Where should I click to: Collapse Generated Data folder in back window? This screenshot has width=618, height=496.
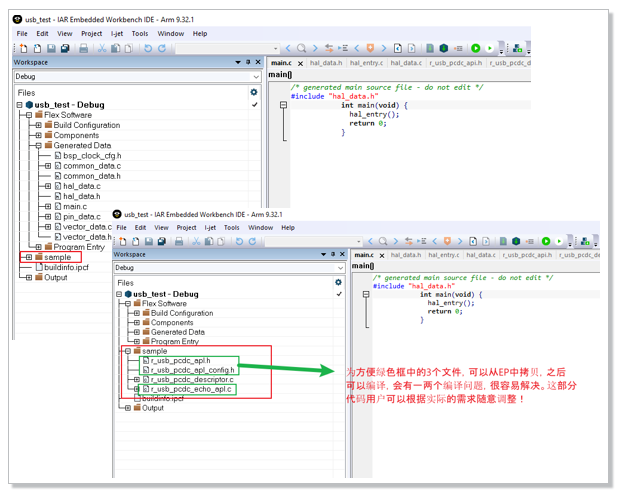coord(38,145)
